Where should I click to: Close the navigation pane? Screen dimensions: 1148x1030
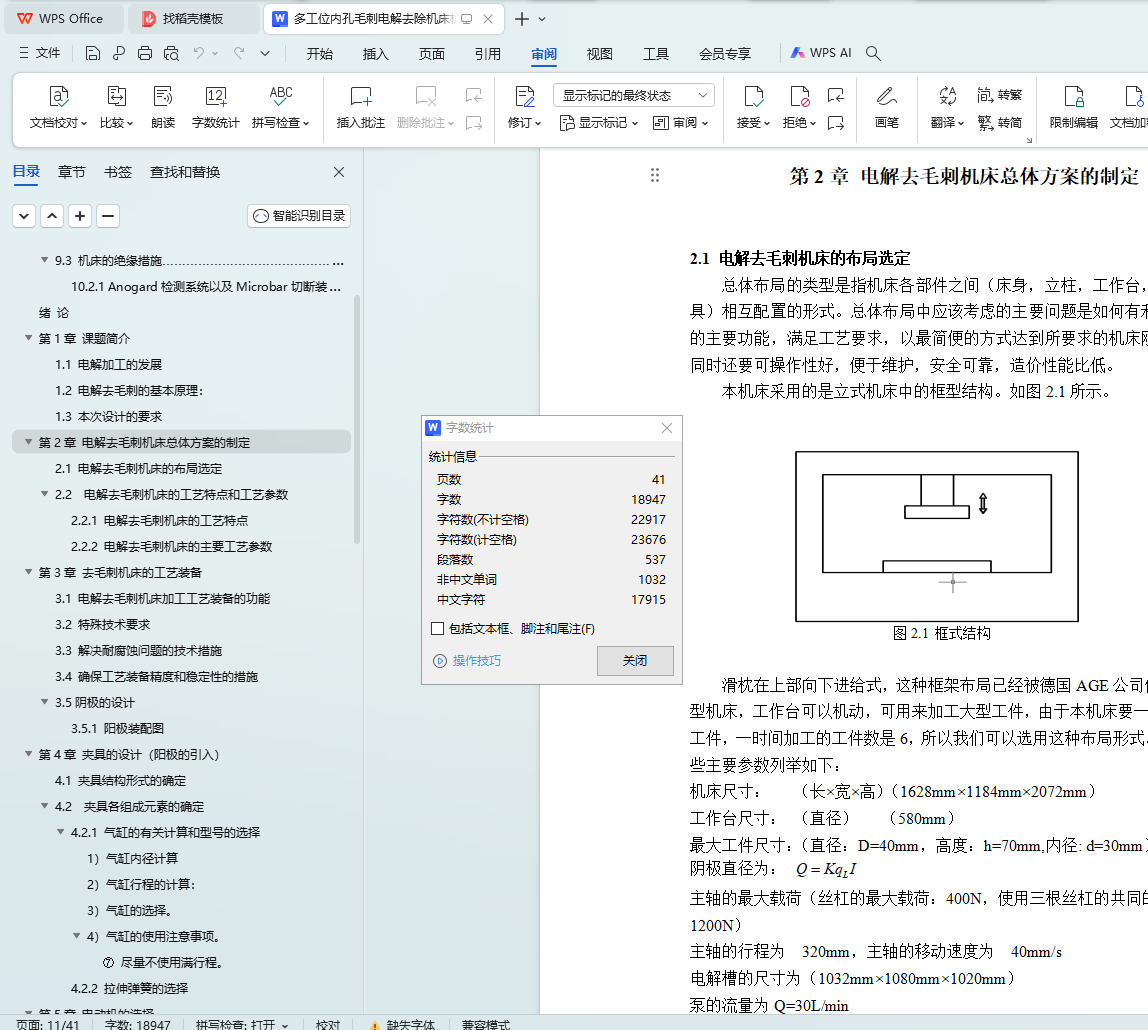coord(339,172)
